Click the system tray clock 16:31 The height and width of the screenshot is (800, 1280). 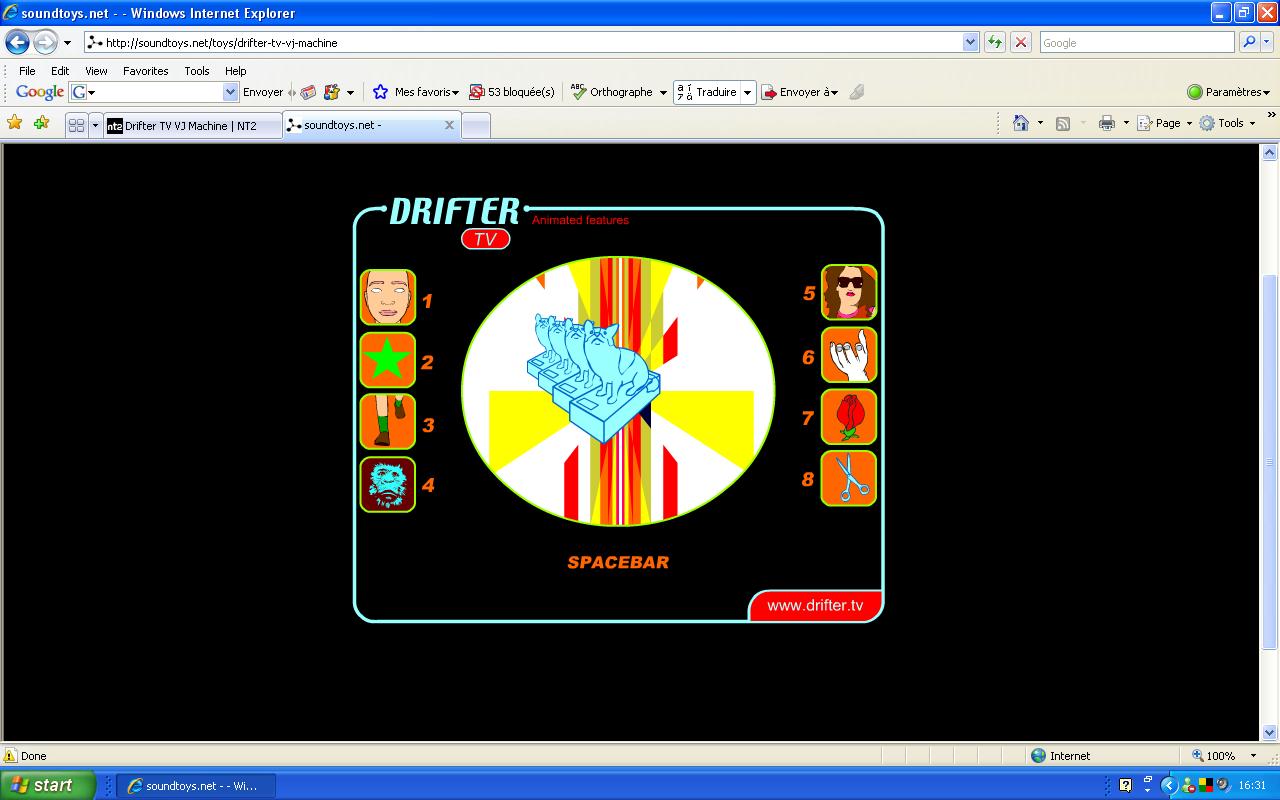[1252, 786]
